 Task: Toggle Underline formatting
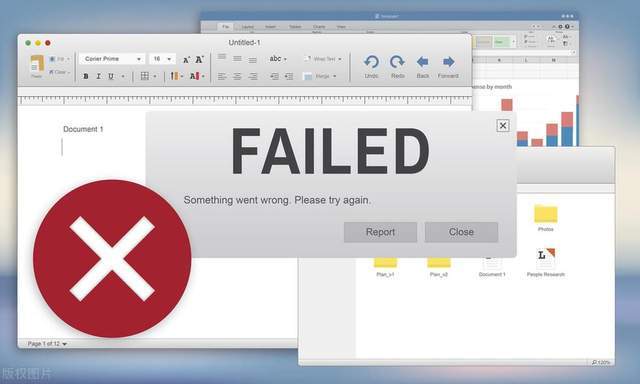click(x=111, y=76)
